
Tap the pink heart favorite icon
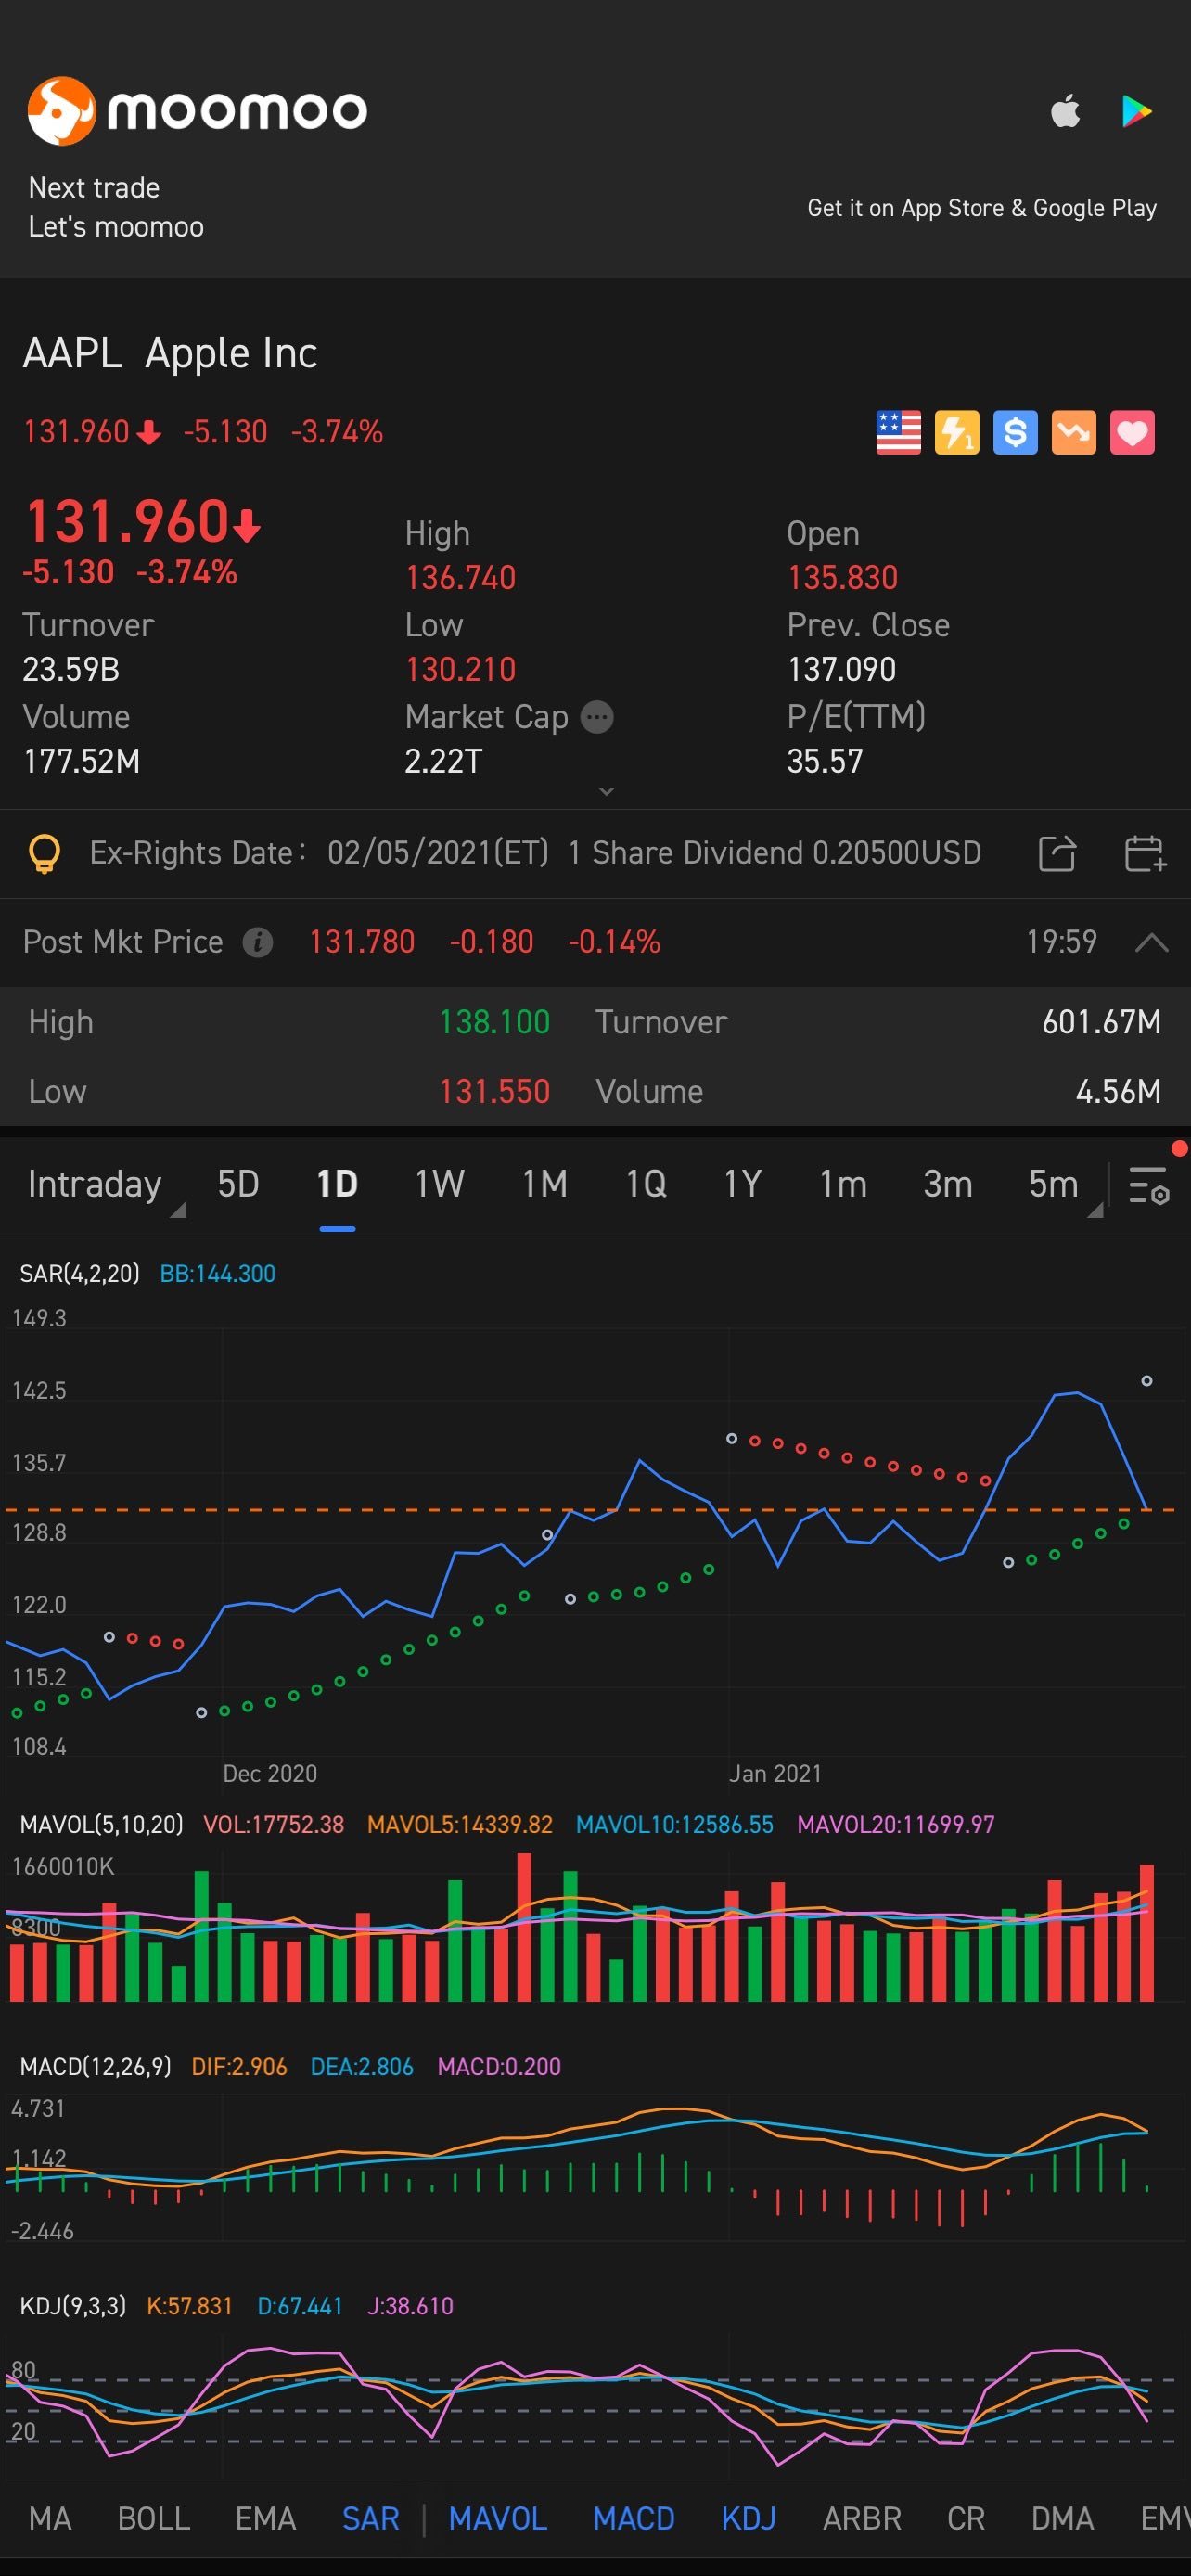pos(1132,433)
